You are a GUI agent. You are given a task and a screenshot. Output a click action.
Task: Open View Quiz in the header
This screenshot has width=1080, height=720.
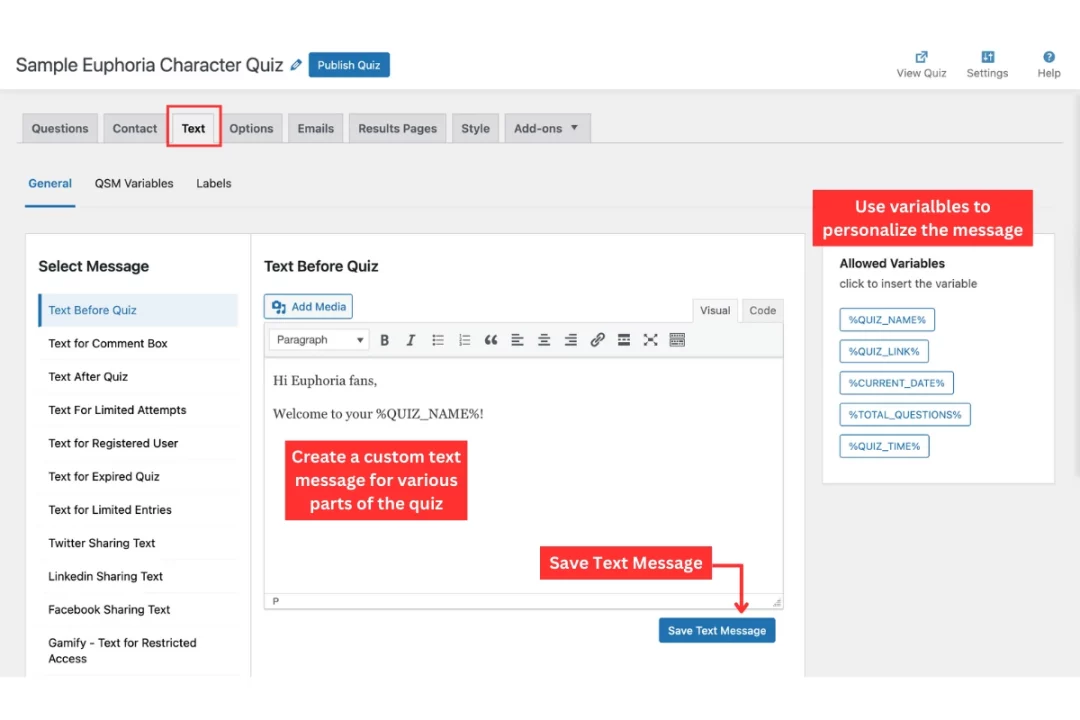pyautogui.click(x=921, y=65)
